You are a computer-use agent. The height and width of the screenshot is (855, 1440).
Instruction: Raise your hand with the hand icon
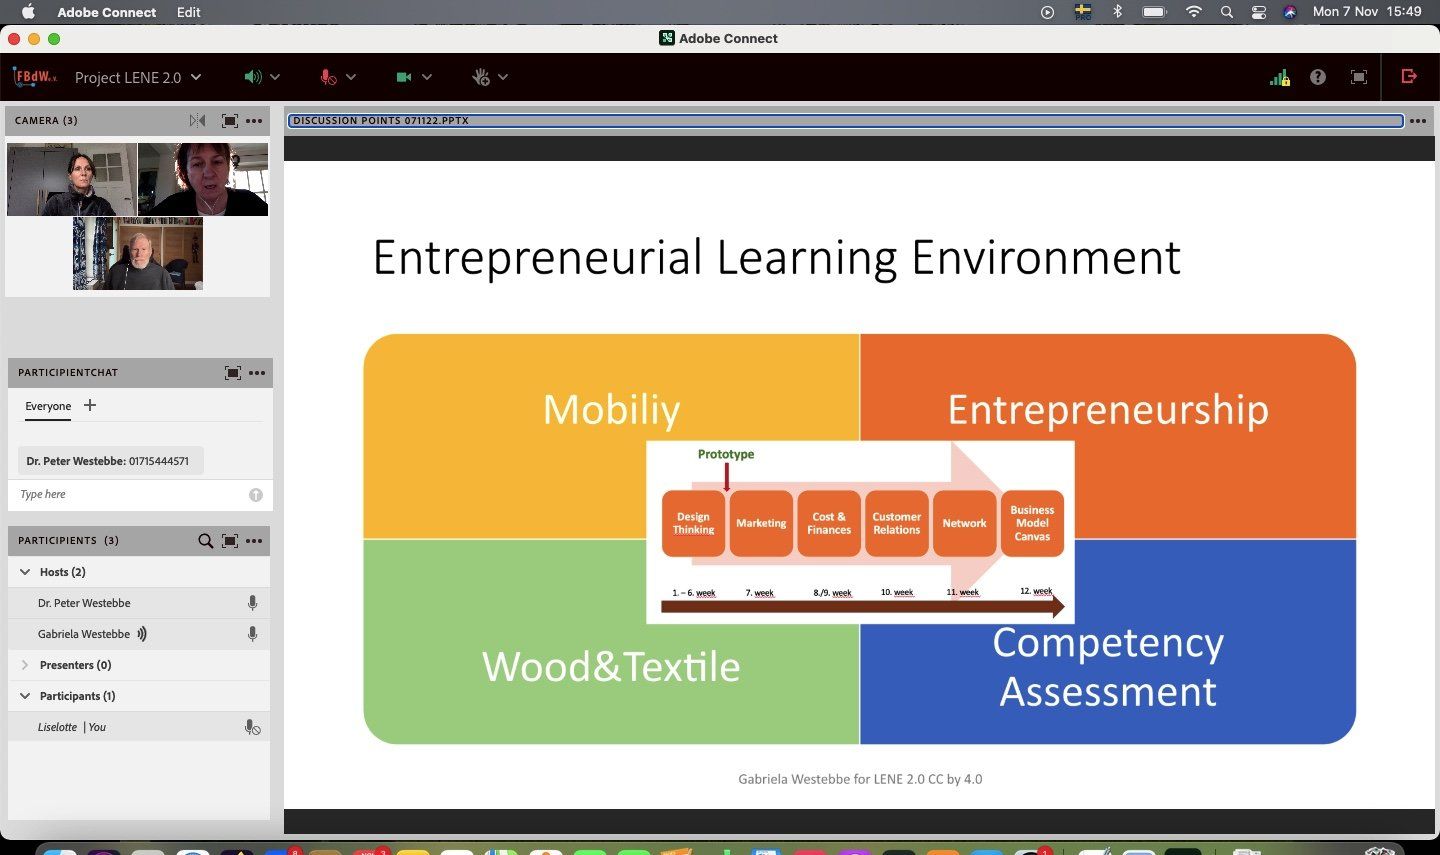[481, 77]
